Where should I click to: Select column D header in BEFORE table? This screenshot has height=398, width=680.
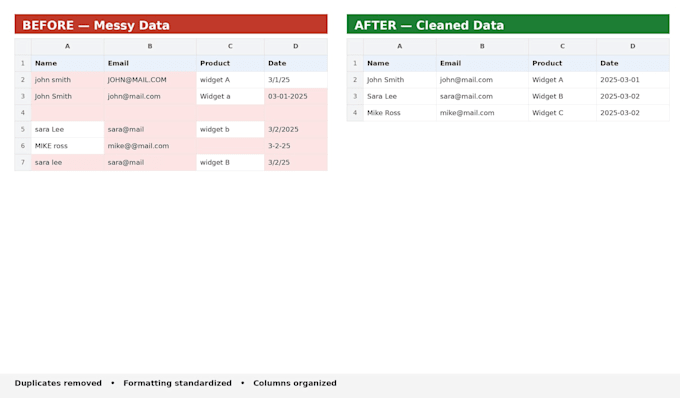coord(296,46)
